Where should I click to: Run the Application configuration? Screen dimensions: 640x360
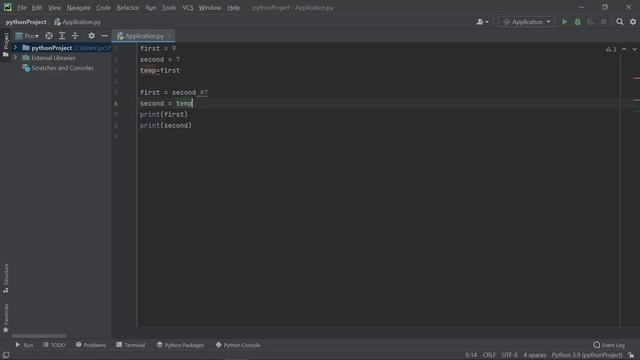click(x=564, y=22)
